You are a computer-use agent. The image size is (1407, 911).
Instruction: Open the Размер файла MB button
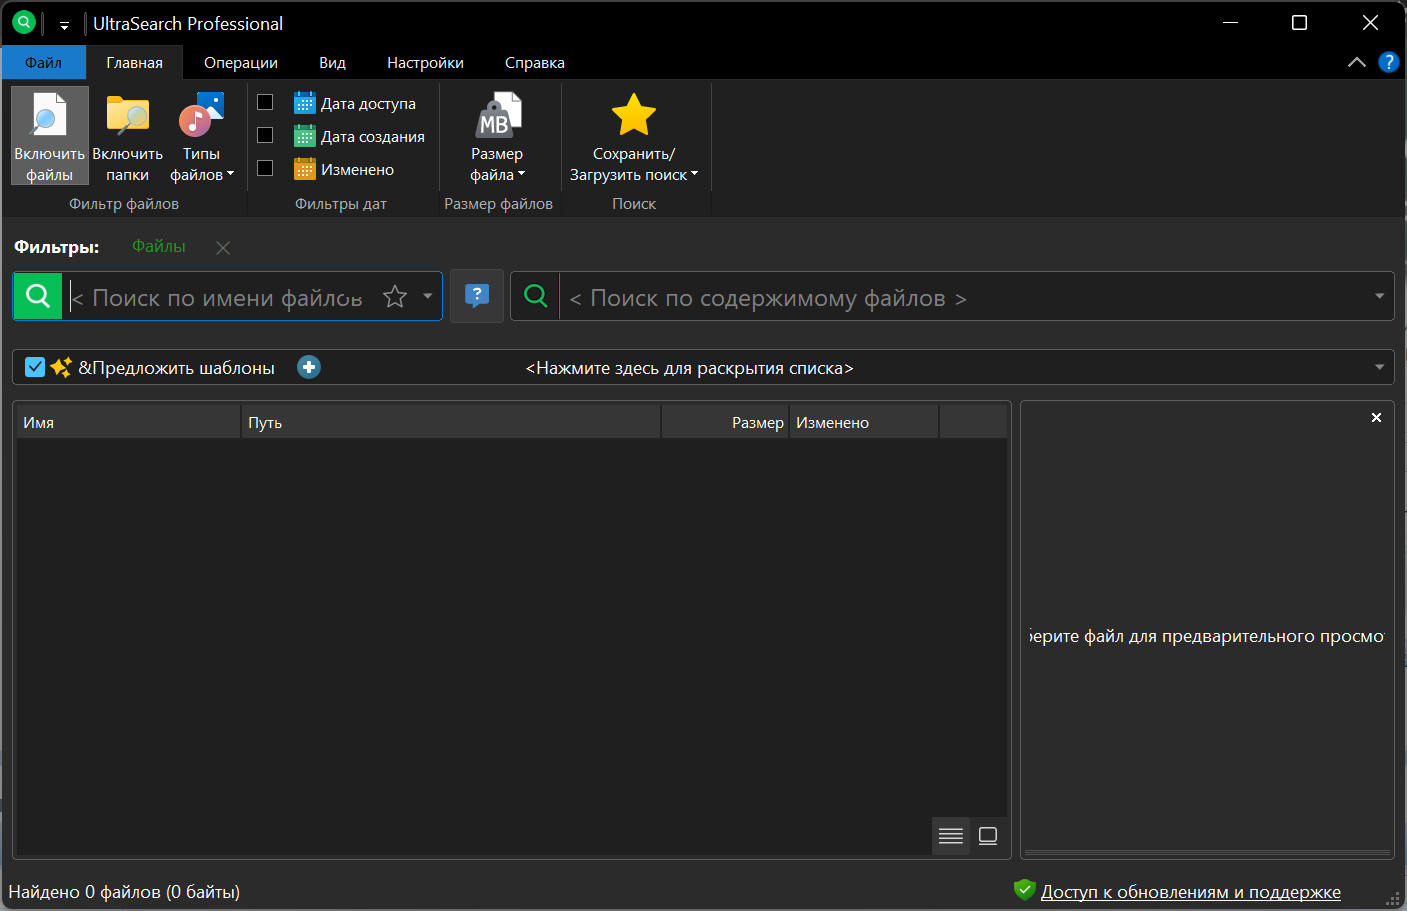point(497,136)
